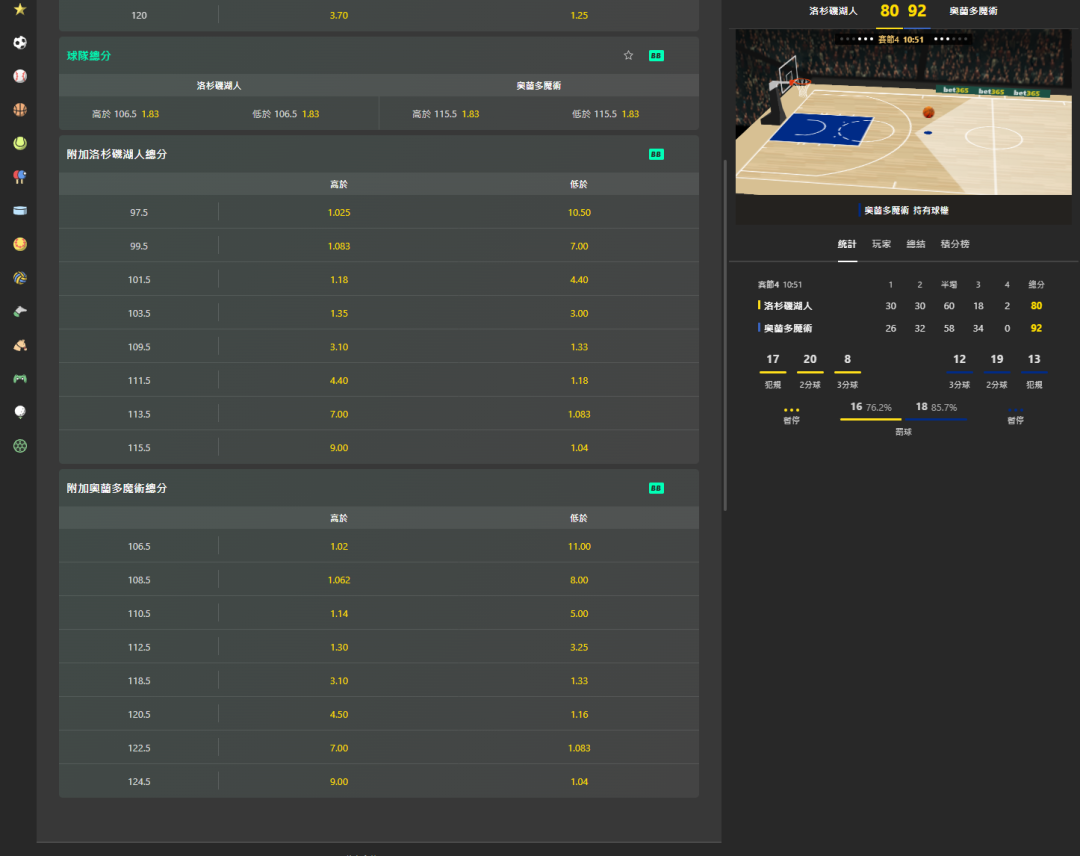Click BB badge on 附加洛杉磯湖人總分
The height and width of the screenshot is (856, 1080).
click(656, 154)
